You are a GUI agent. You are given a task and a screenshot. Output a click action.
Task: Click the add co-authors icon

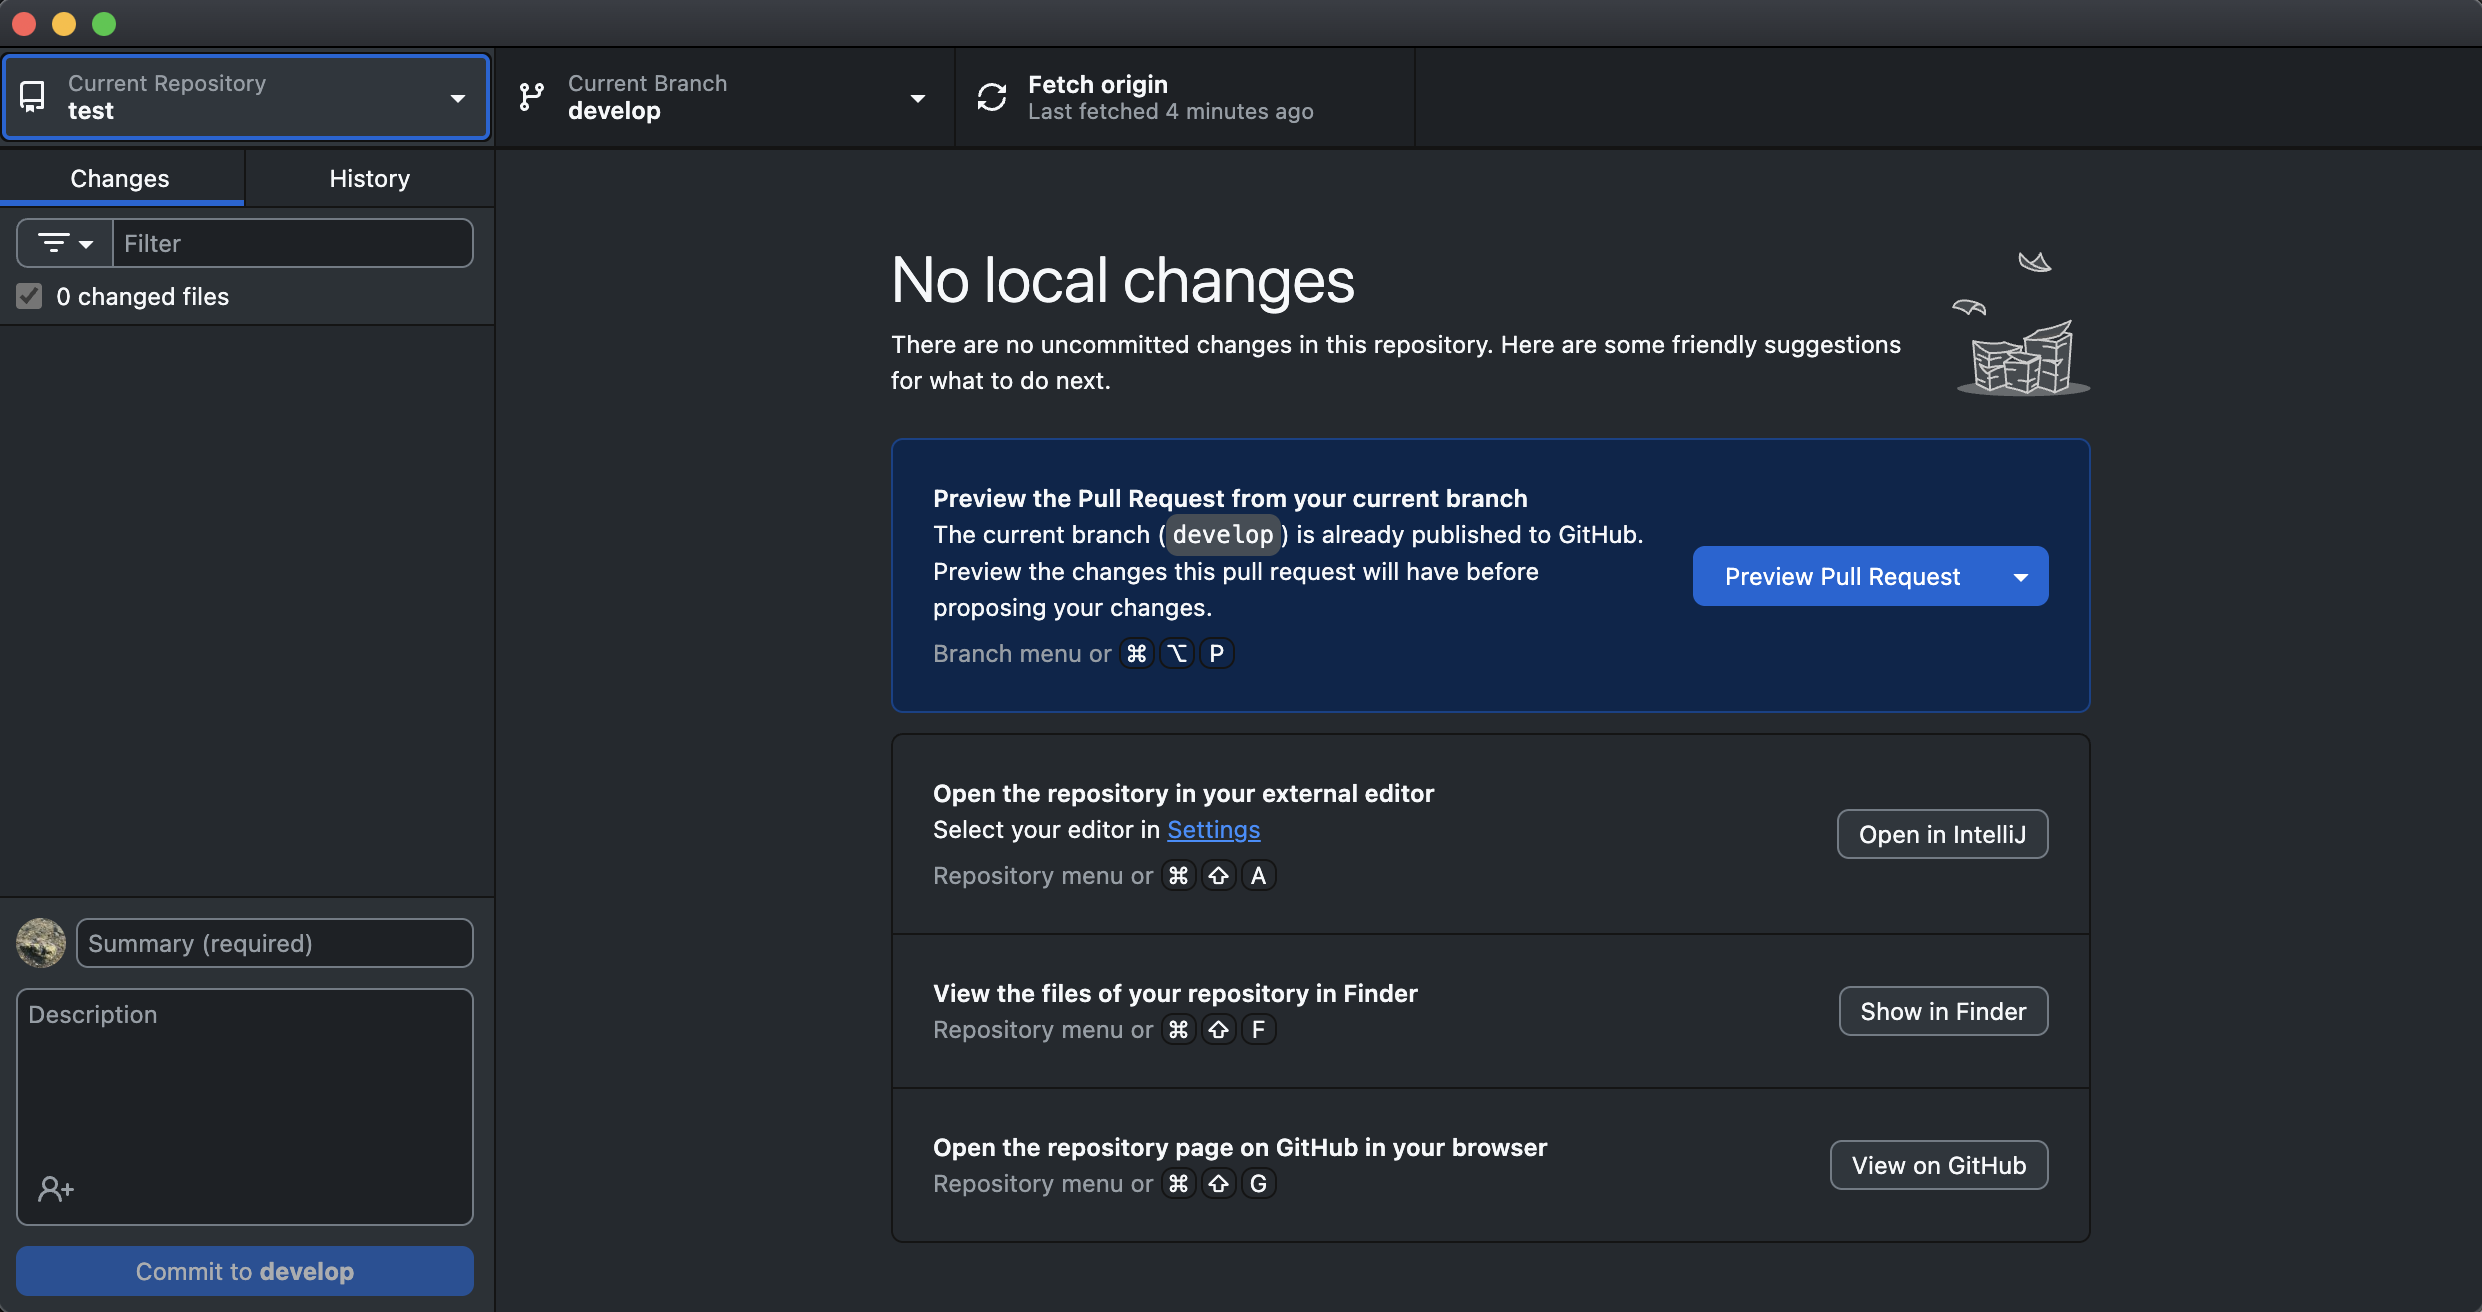click(56, 1189)
